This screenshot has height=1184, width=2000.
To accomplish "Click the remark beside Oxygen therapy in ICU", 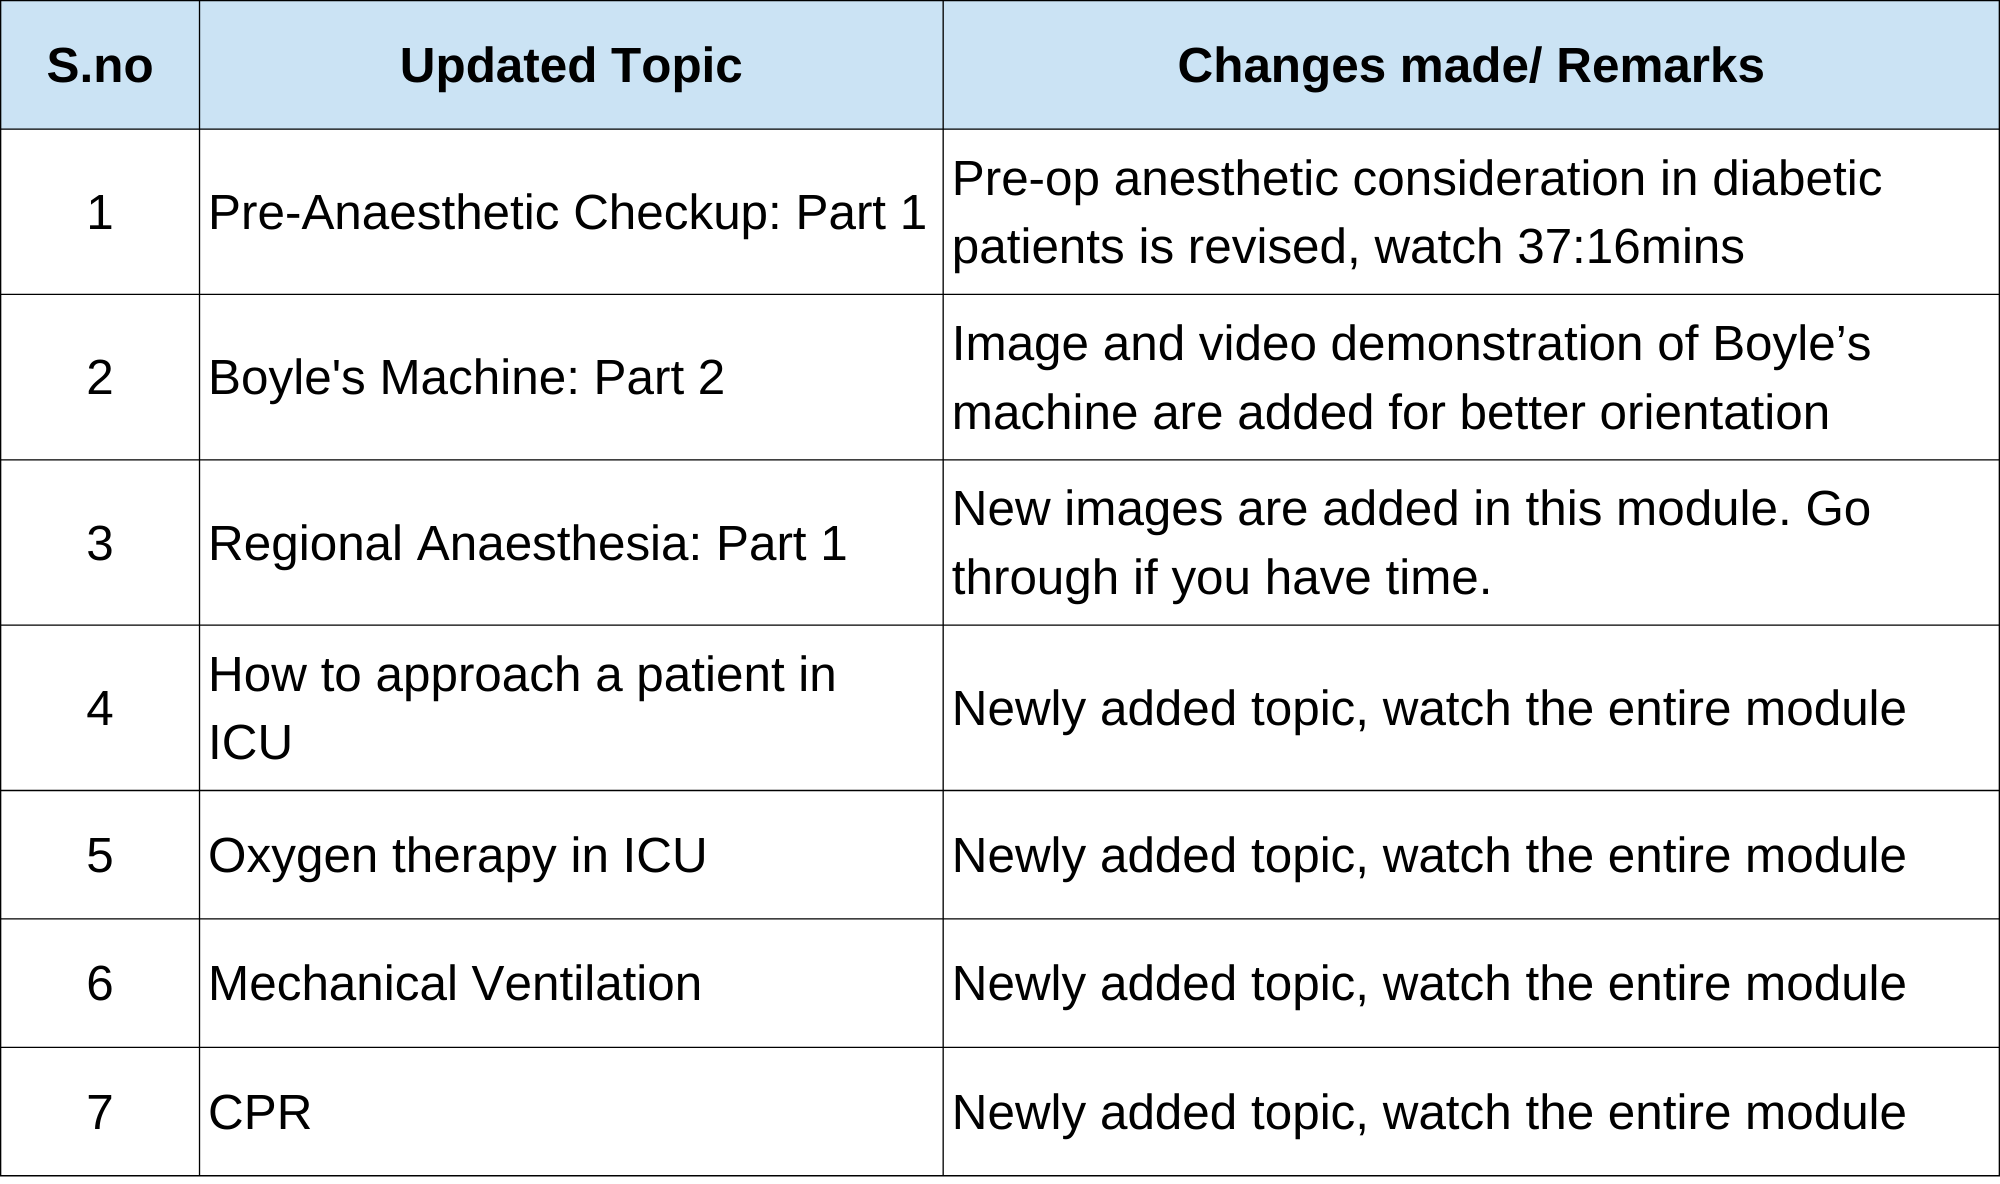I will pyautogui.click(x=1428, y=856).
